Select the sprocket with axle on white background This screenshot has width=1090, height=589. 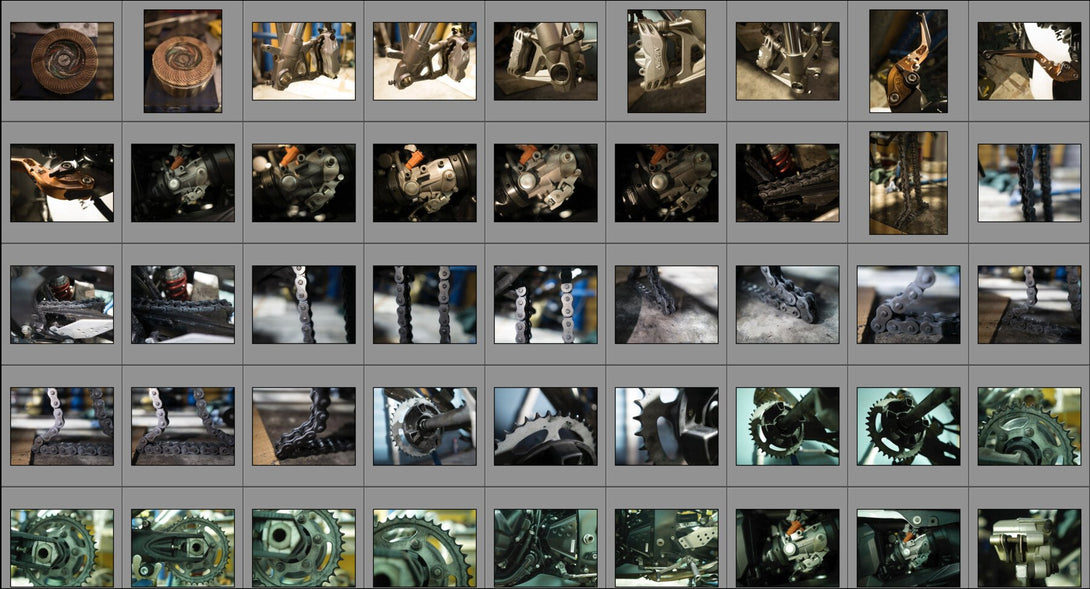[425, 426]
